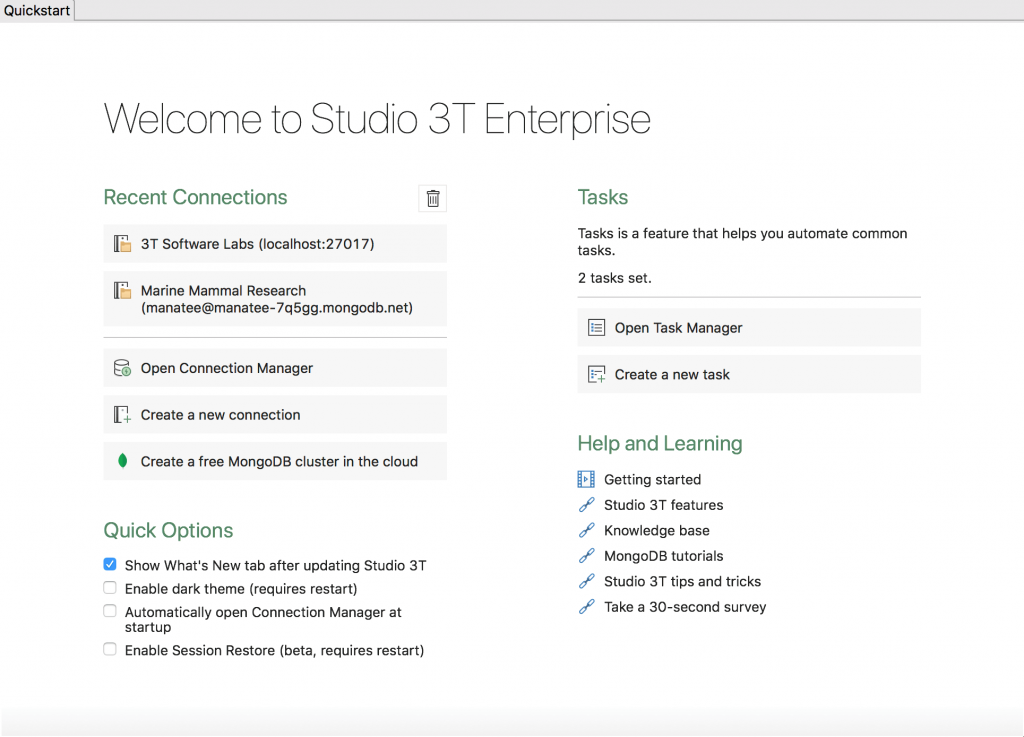1024x737 pixels.
Task: Click the Tasks heading
Action: tap(603, 197)
